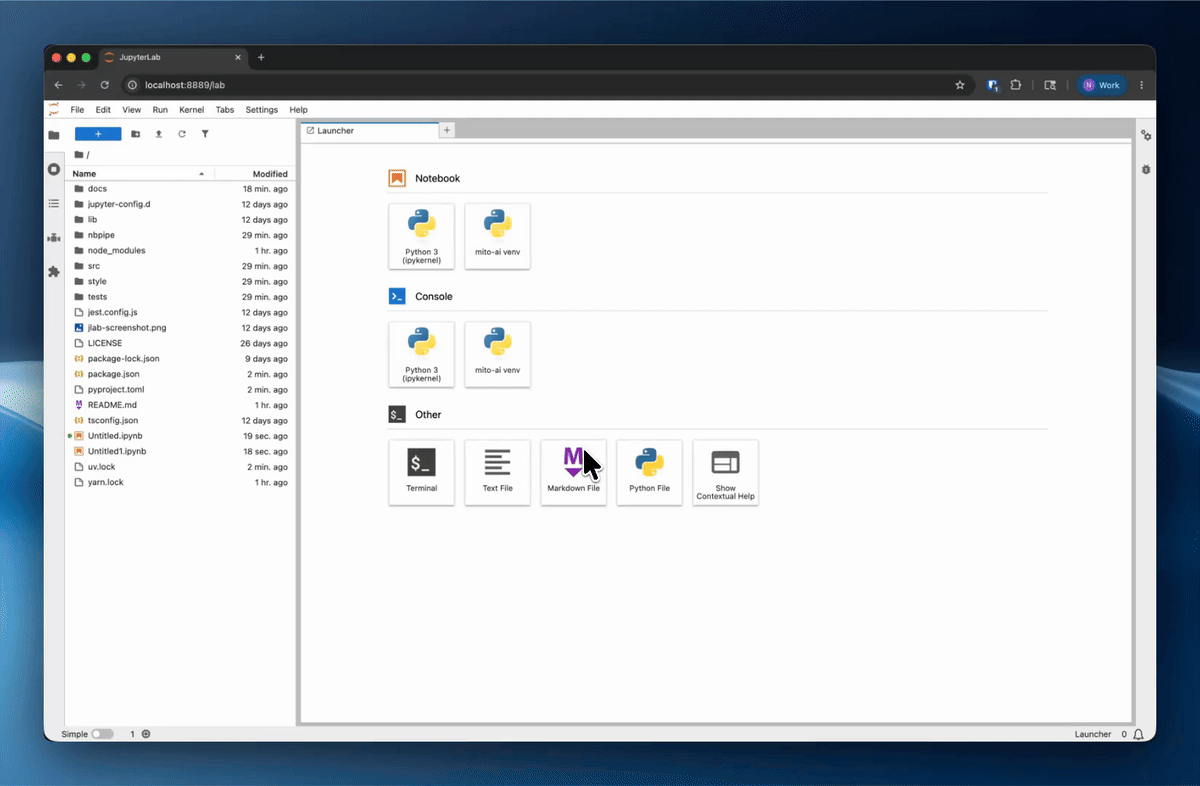Open the Run menu

click(x=160, y=110)
